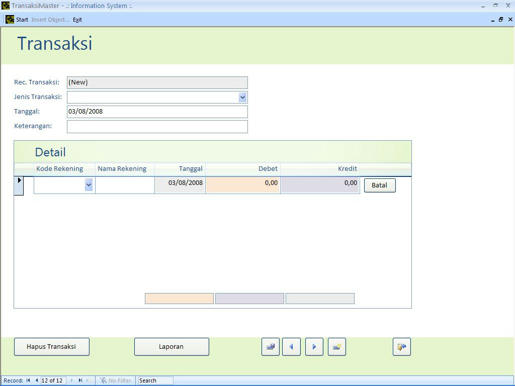The image size is (515, 386).
Task: Restore the inner form window
Action: coord(501,19)
